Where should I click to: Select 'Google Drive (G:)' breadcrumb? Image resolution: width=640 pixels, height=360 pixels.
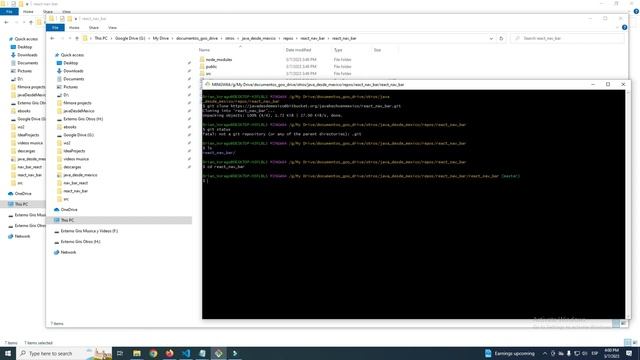point(130,38)
